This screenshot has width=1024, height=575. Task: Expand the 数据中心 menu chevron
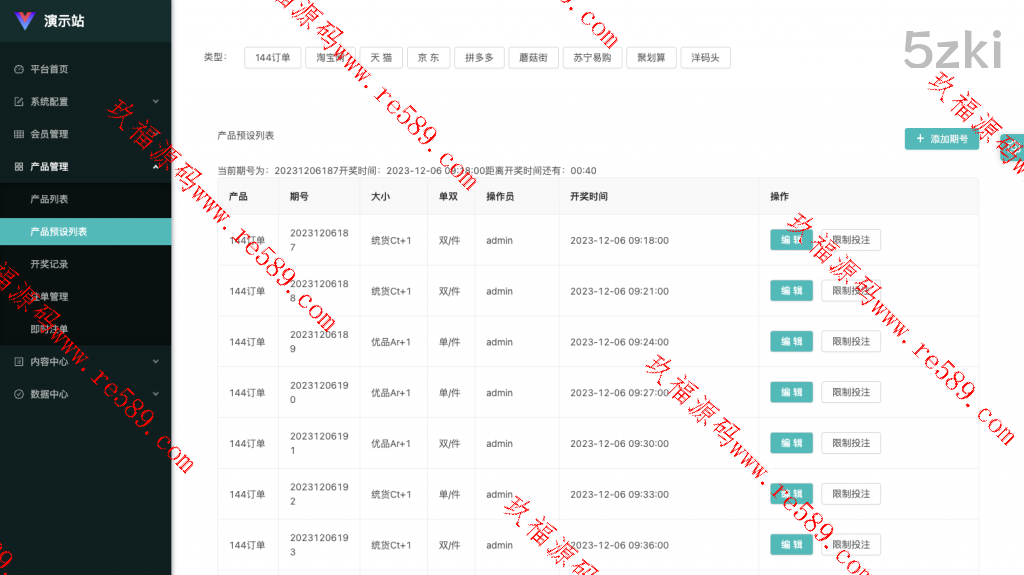tap(155, 394)
